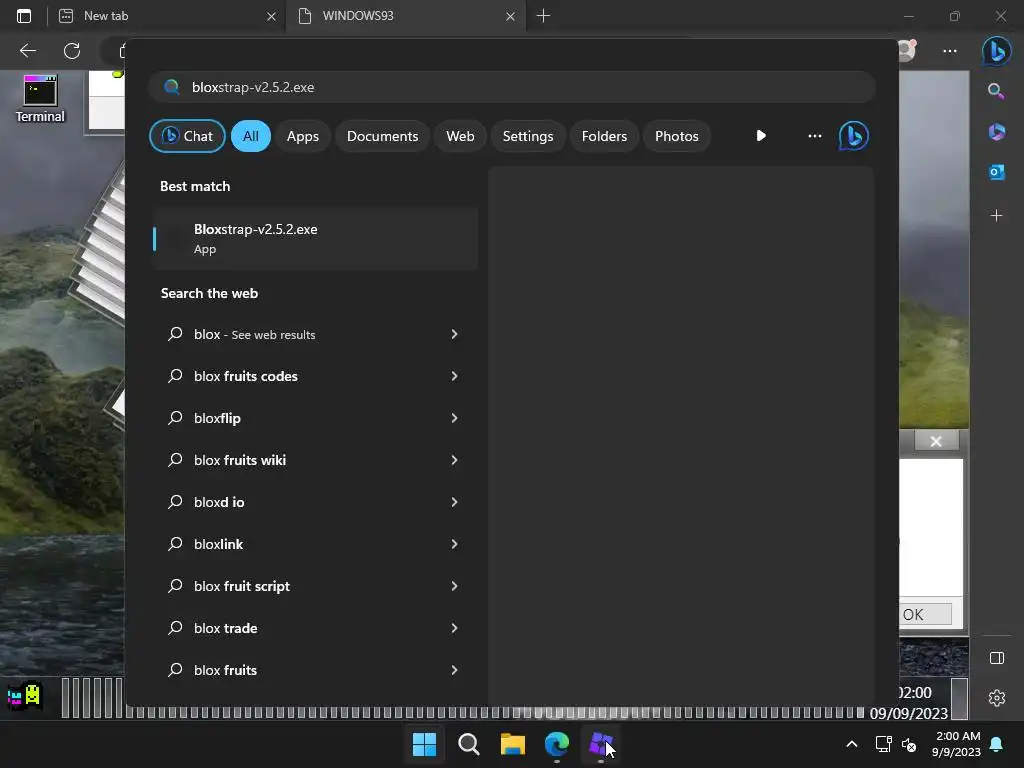
Task: Switch to the Apps search filter
Action: 302,136
